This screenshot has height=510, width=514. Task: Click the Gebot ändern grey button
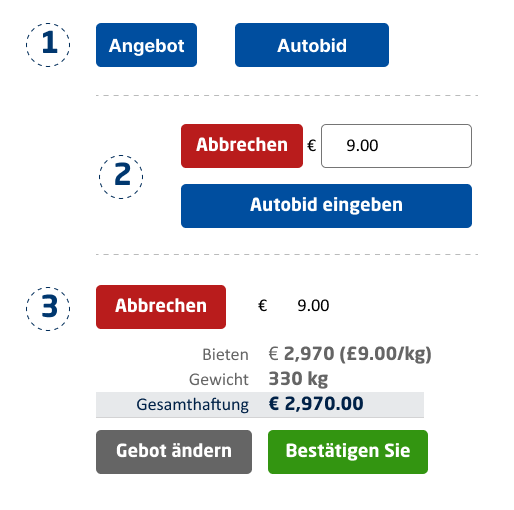point(174,452)
